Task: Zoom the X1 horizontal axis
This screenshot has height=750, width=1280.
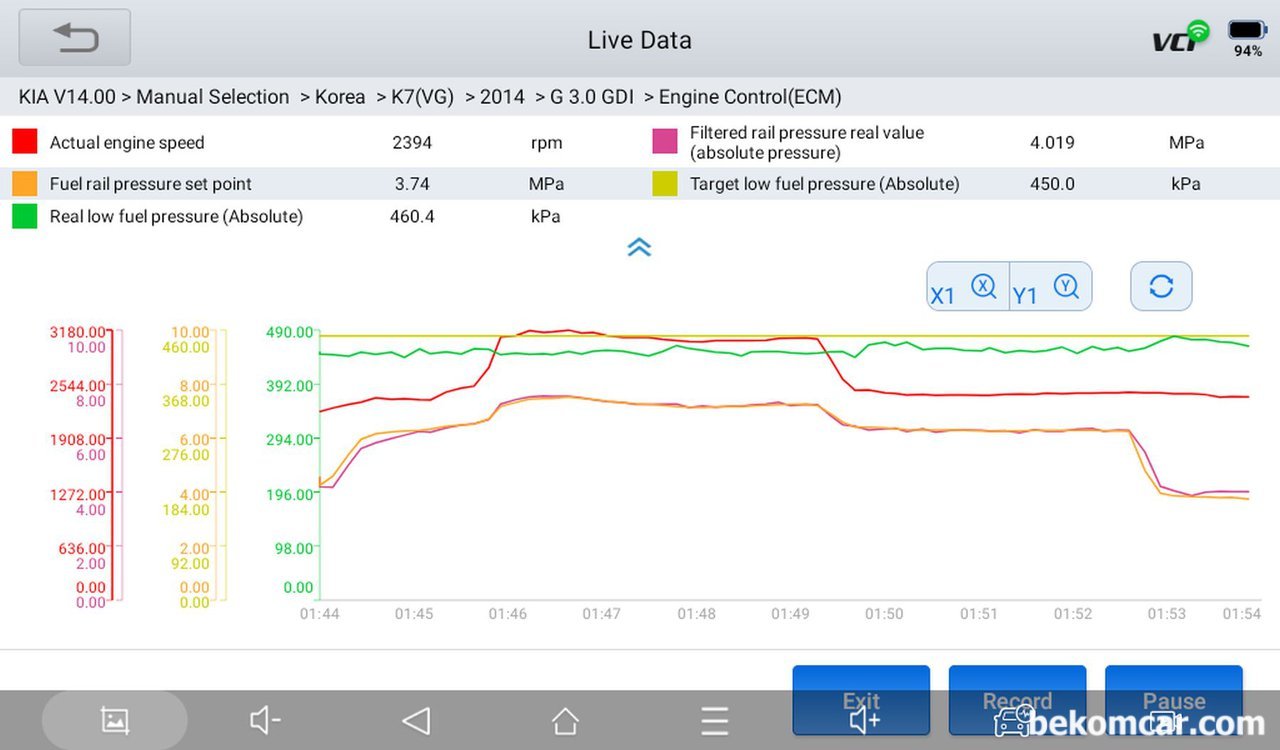Action: pos(967,287)
